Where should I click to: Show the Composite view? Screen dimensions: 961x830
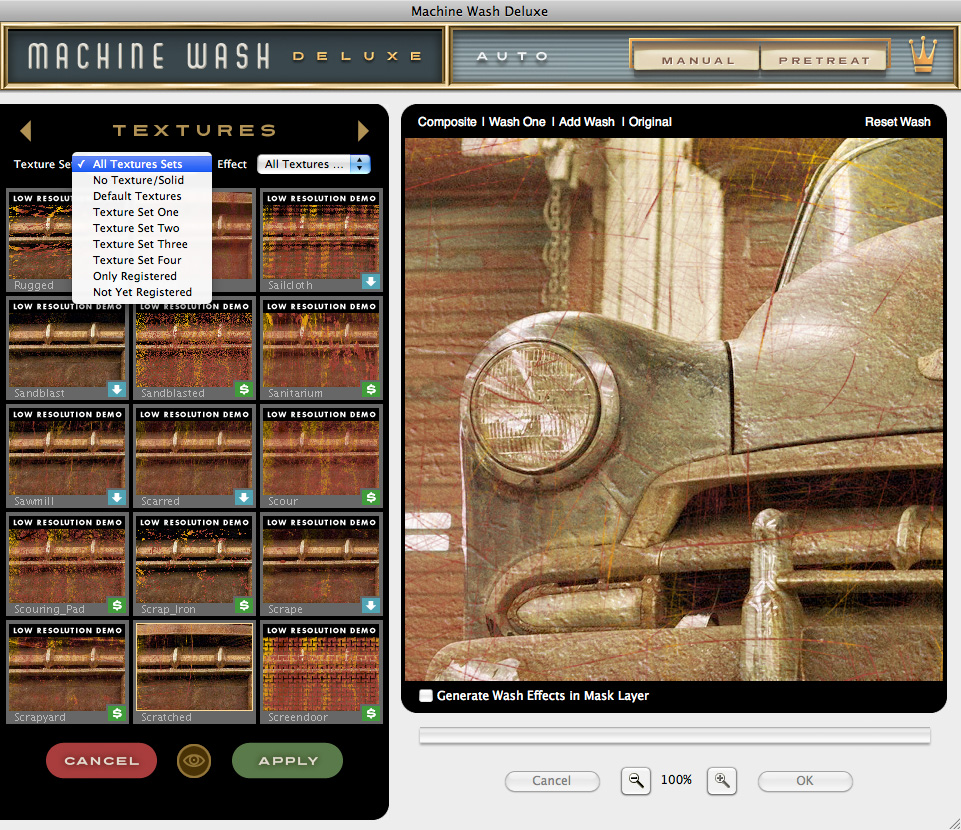click(447, 122)
